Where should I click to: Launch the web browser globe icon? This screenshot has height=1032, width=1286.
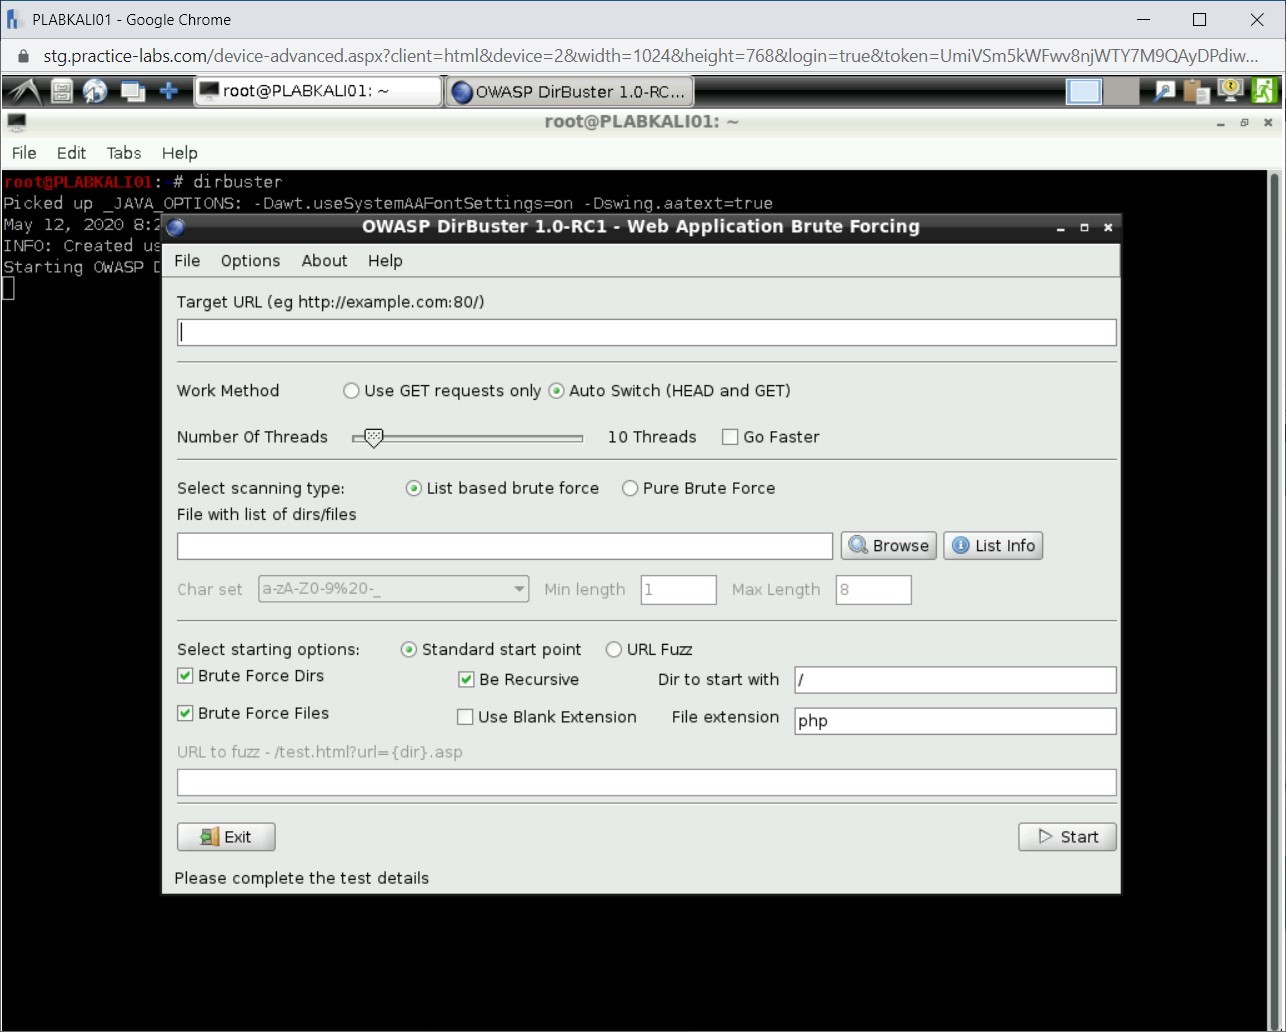96,90
